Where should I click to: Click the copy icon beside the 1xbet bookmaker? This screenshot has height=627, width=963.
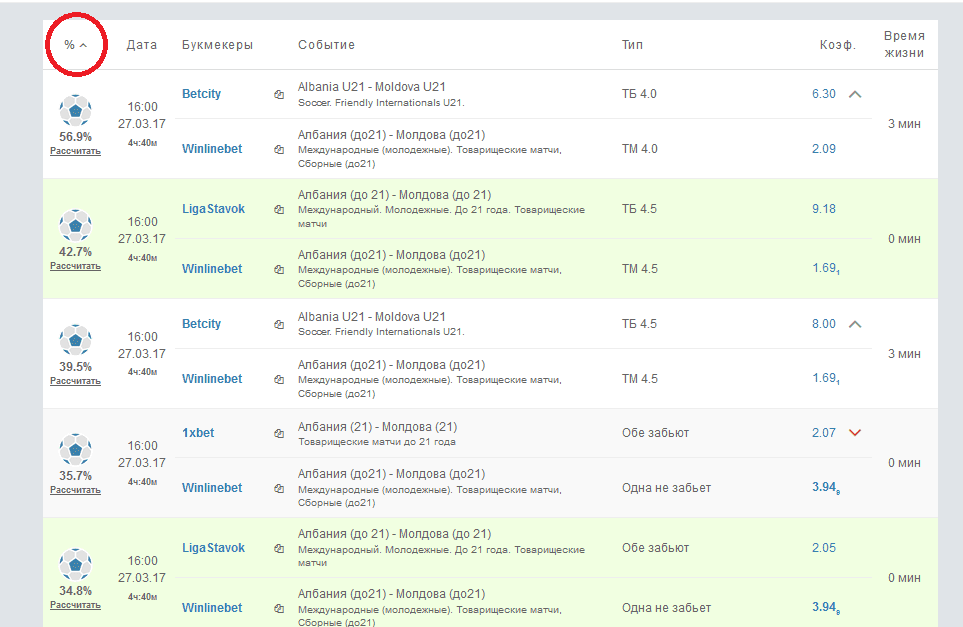click(x=280, y=434)
